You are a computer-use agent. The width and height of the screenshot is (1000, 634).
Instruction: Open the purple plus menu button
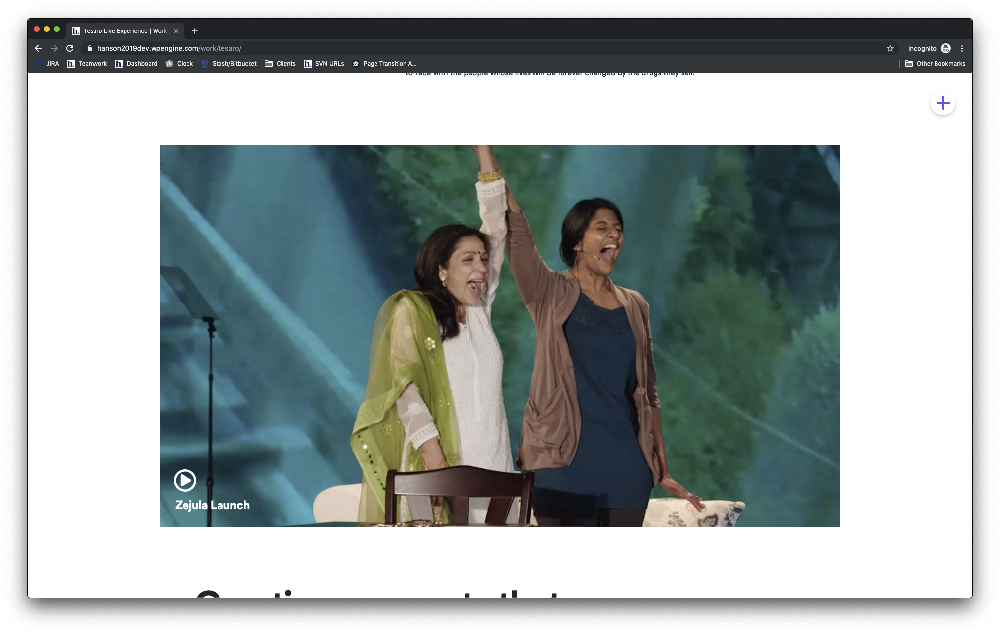tap(943, 103)
